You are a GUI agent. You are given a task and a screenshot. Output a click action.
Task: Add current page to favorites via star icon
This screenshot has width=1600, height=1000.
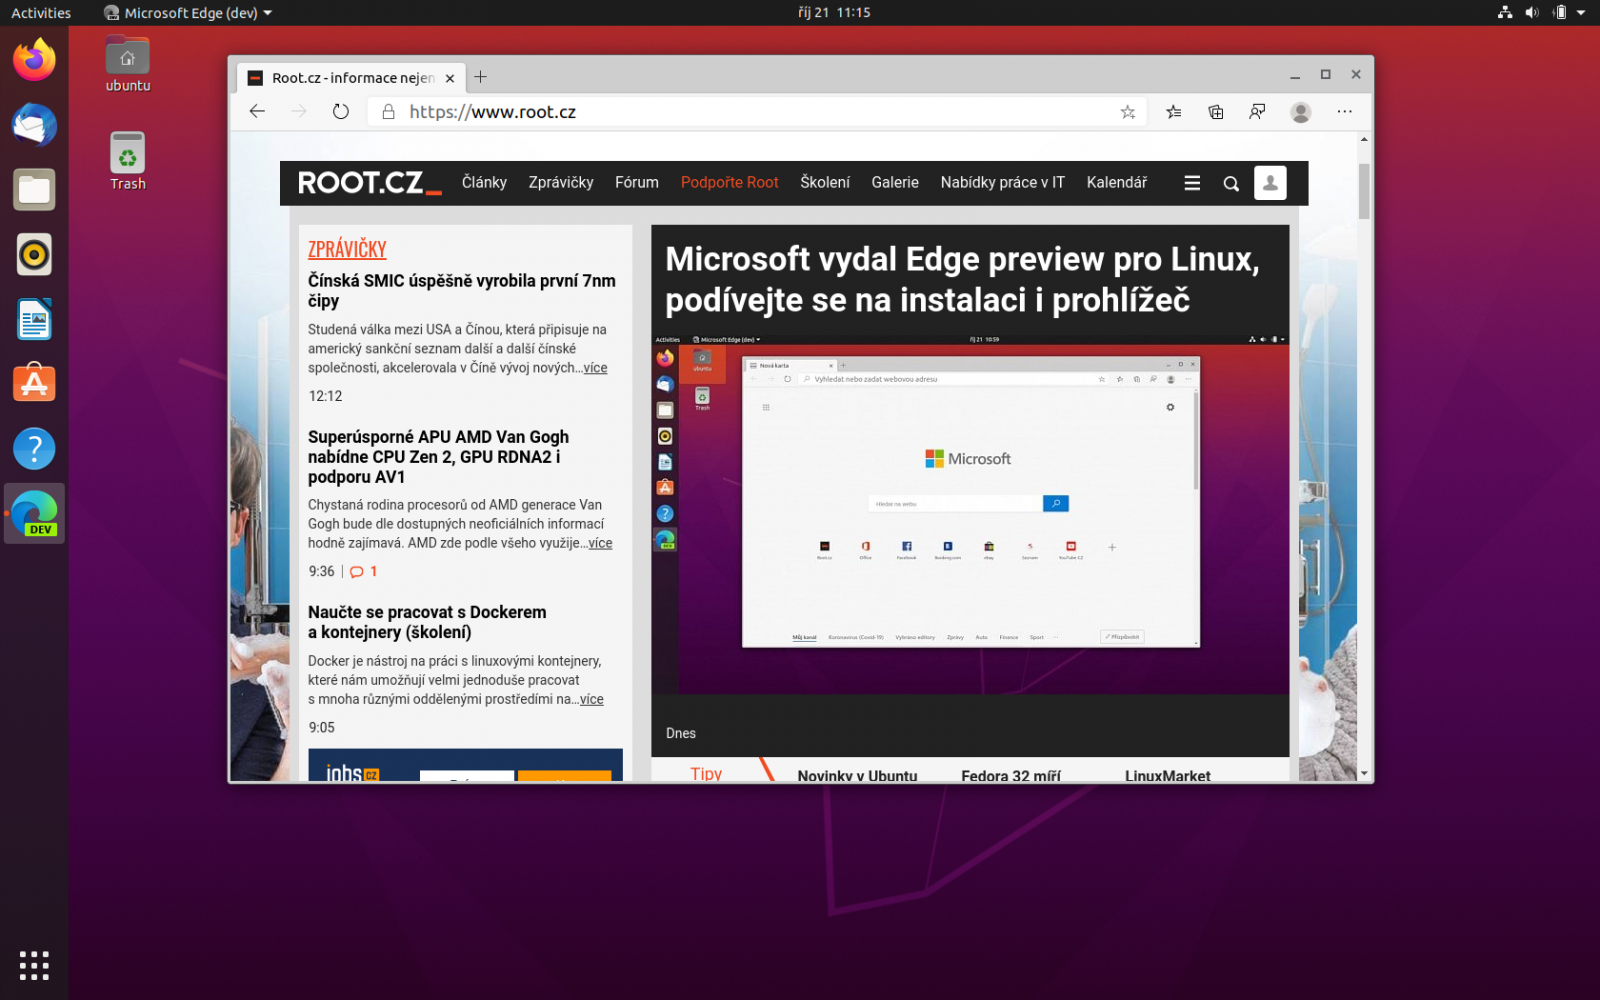tap(1128, 111)
